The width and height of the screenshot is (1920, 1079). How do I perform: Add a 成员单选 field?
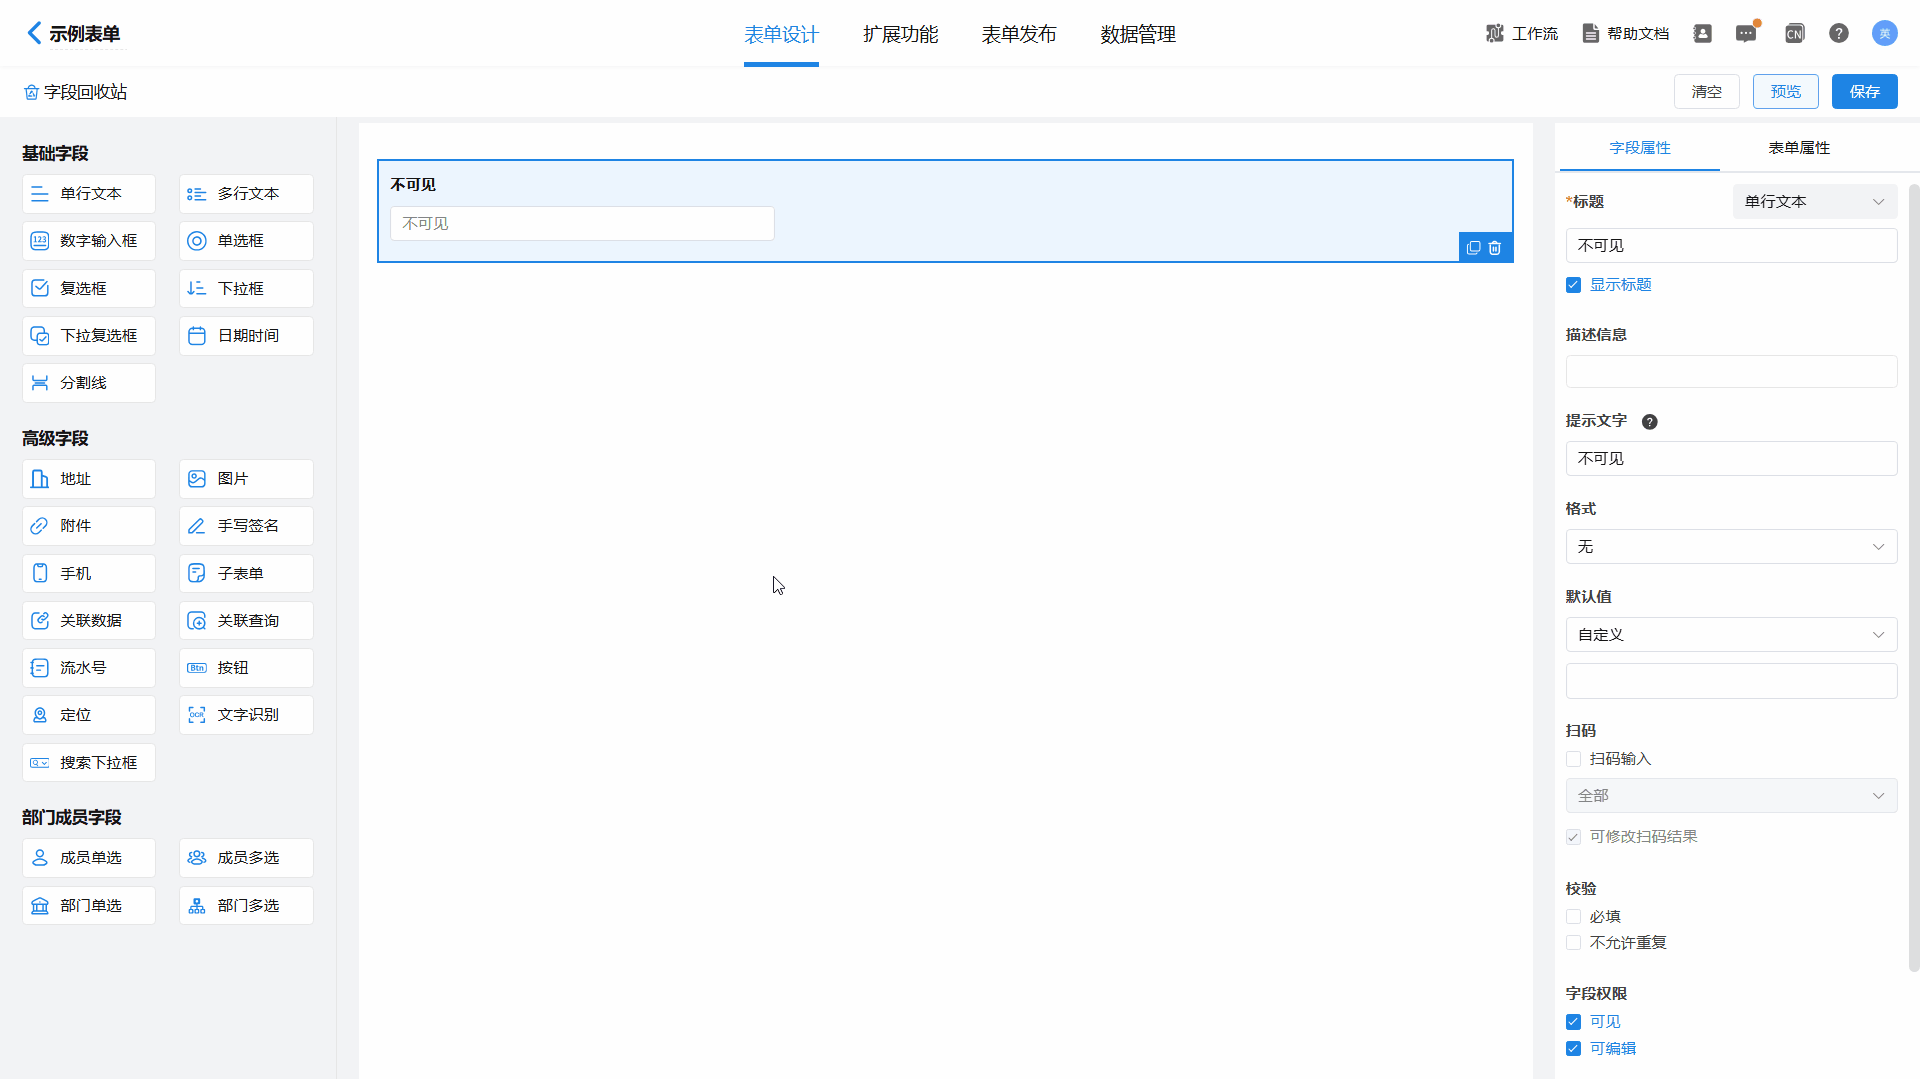[x=89, y=858]
